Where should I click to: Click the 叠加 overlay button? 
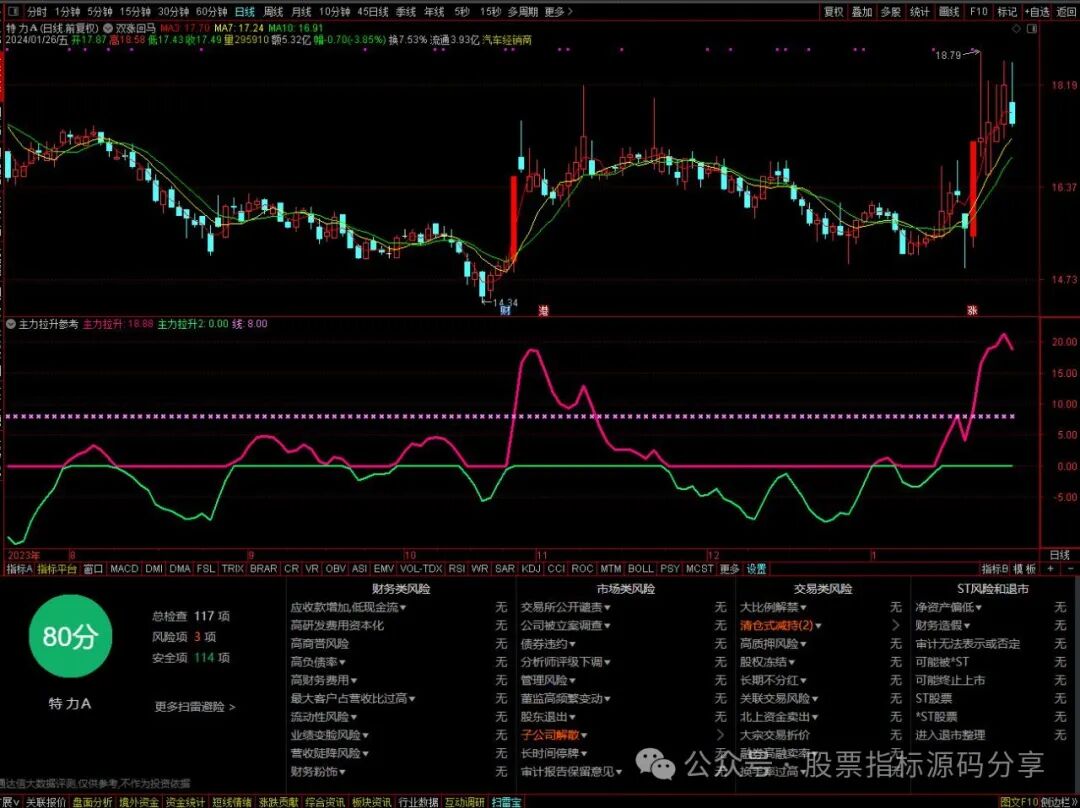862,12
